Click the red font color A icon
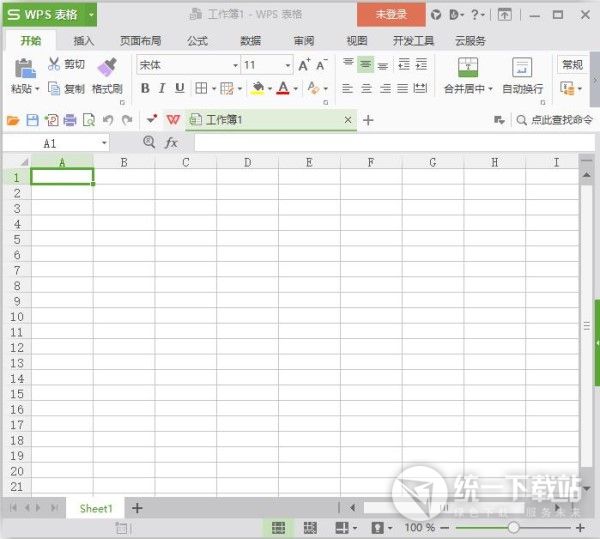Screen dimensions: 600x539 [x=283, y=88]
